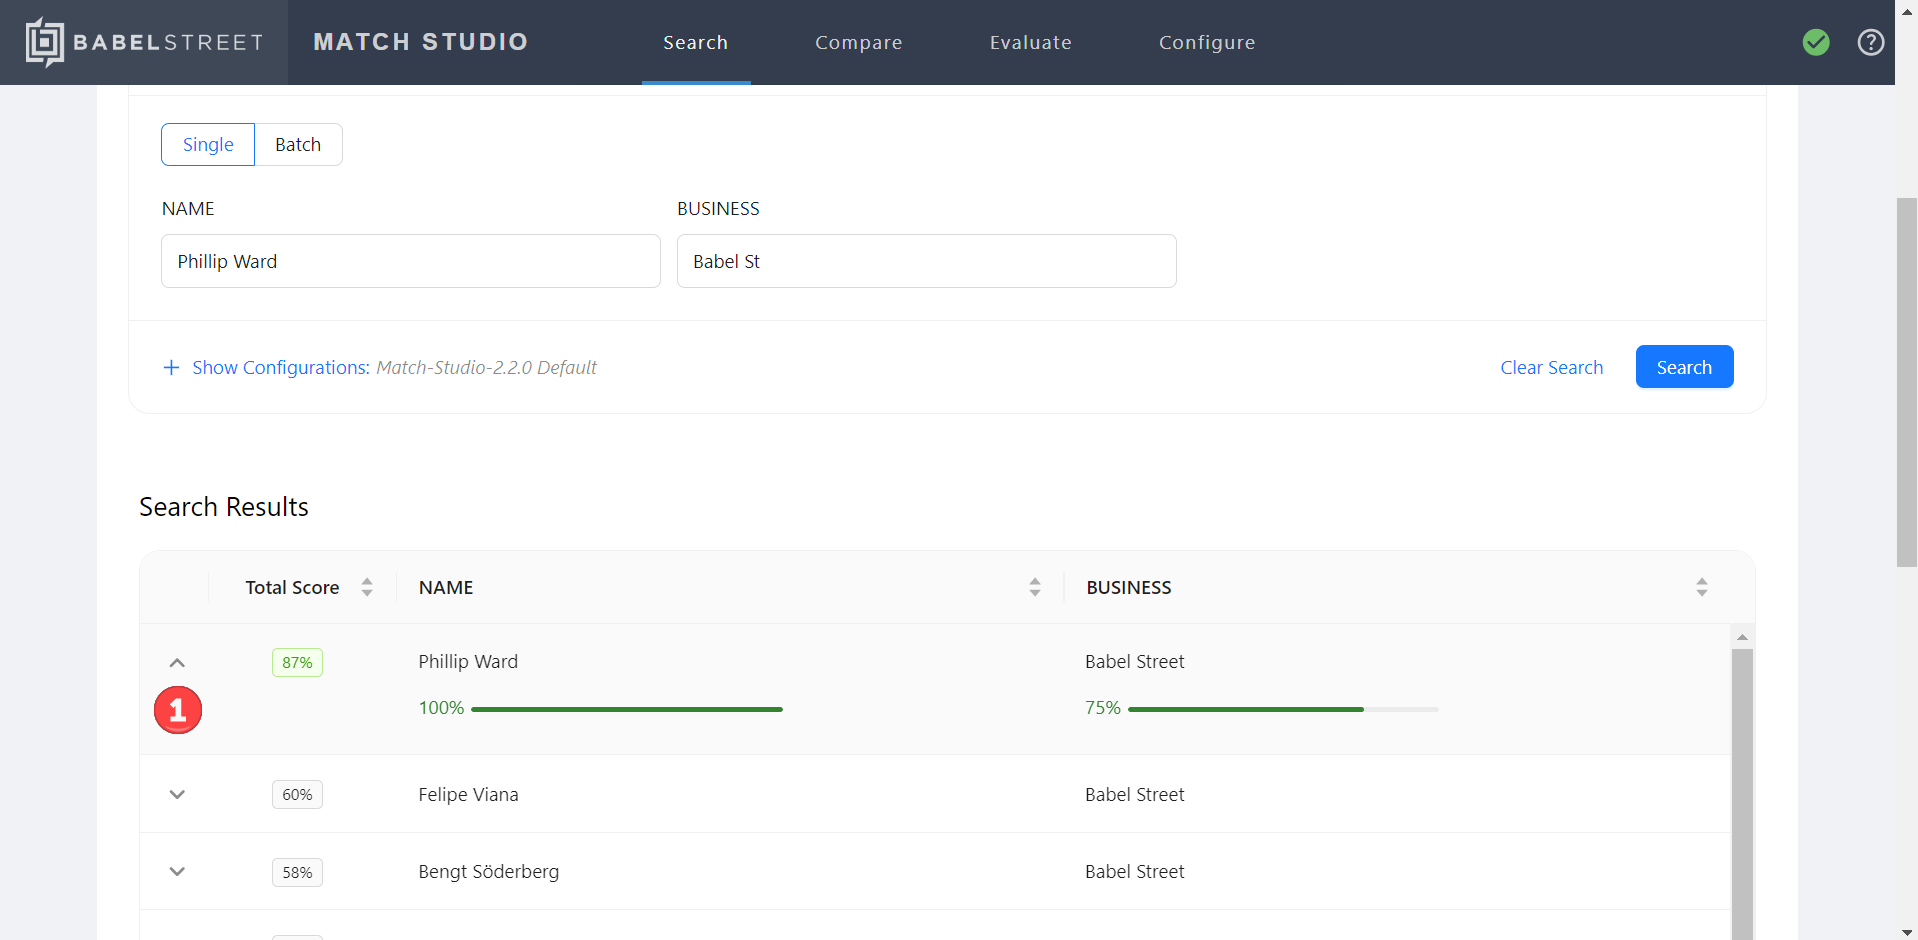Click the results table scrollbar thumb
The image size is (1918, 940).
[1742, 795]
